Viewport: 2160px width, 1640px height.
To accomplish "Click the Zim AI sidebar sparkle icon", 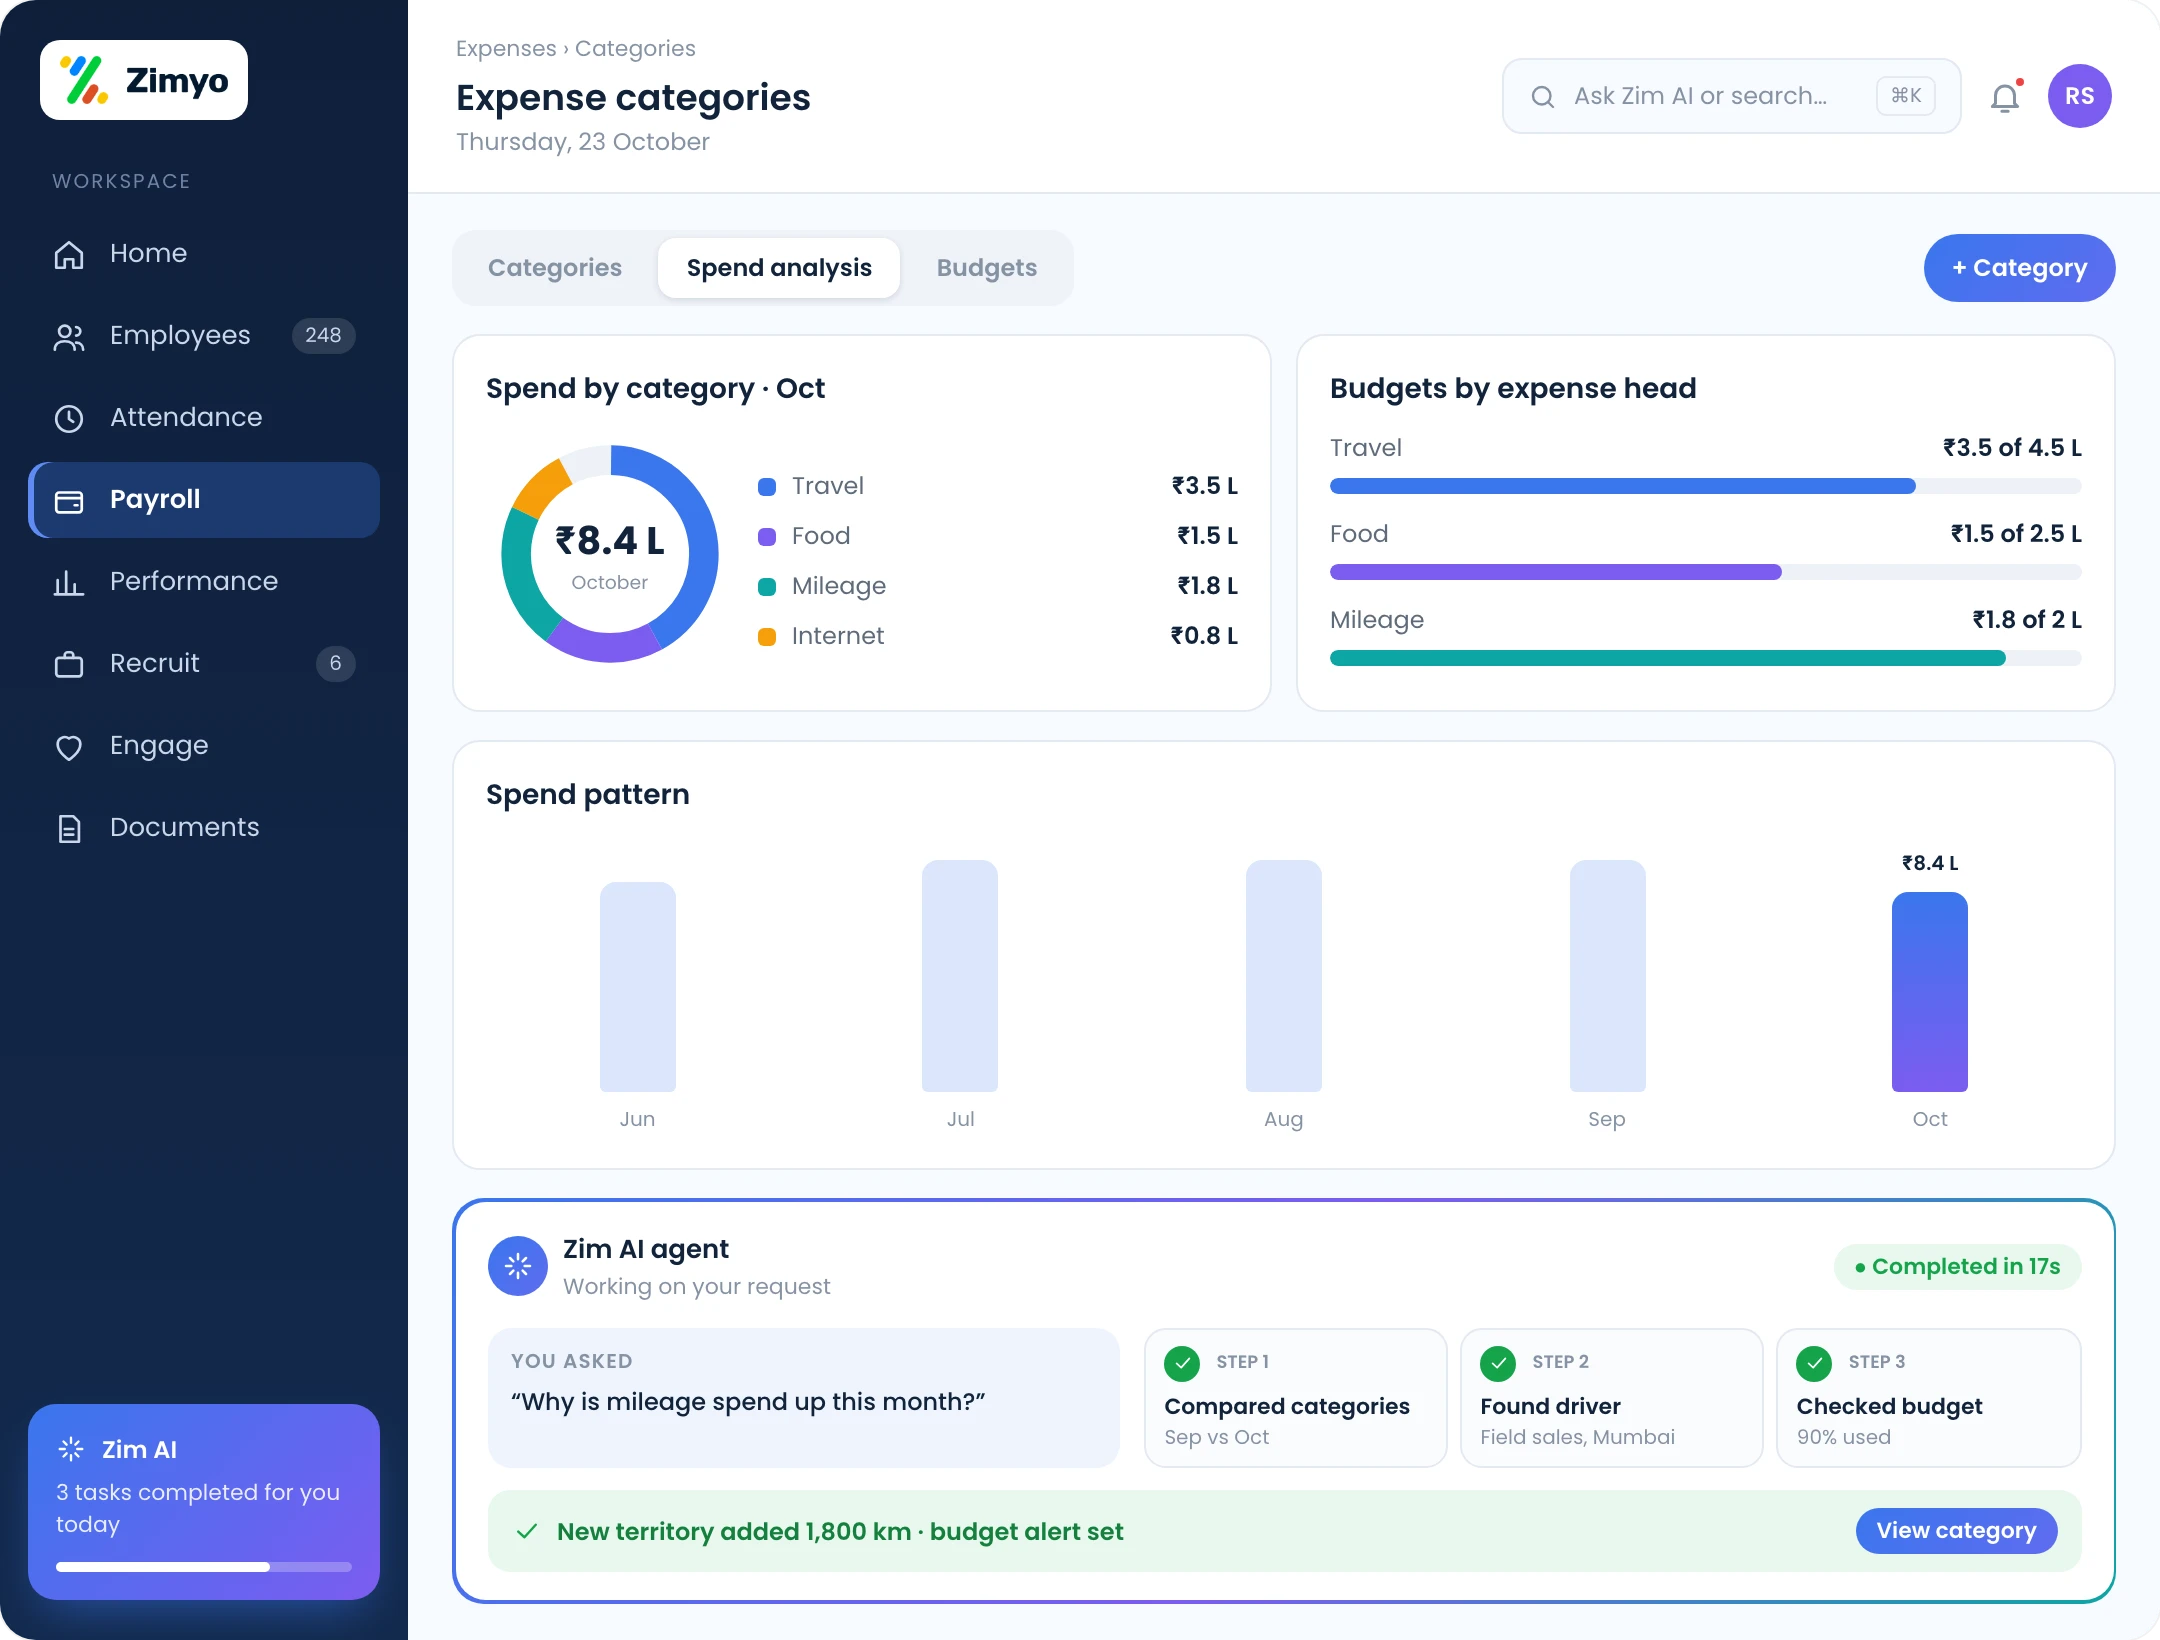I will point(71,1449).
